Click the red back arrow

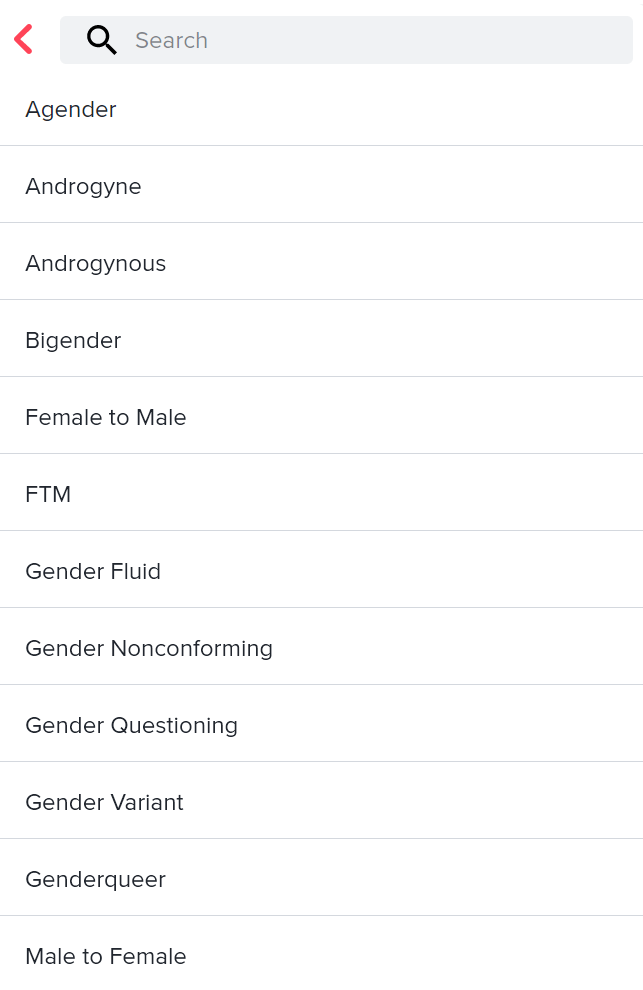click(24, 40)
